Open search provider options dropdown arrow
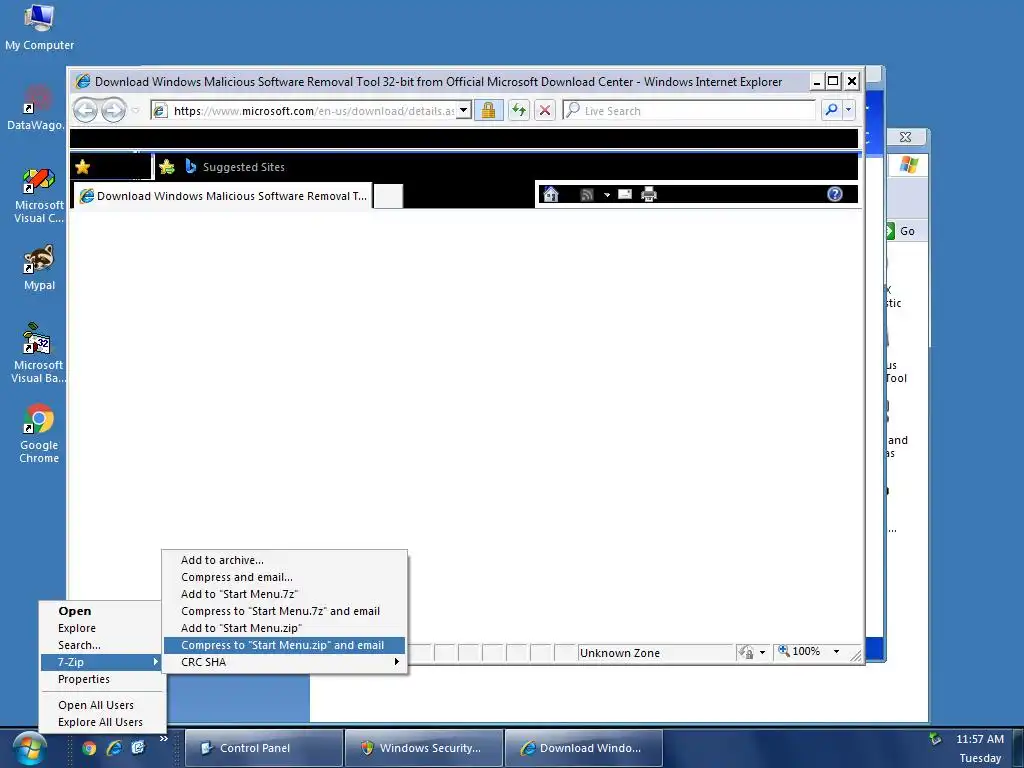1024x768 pixels. click(848, 110)
